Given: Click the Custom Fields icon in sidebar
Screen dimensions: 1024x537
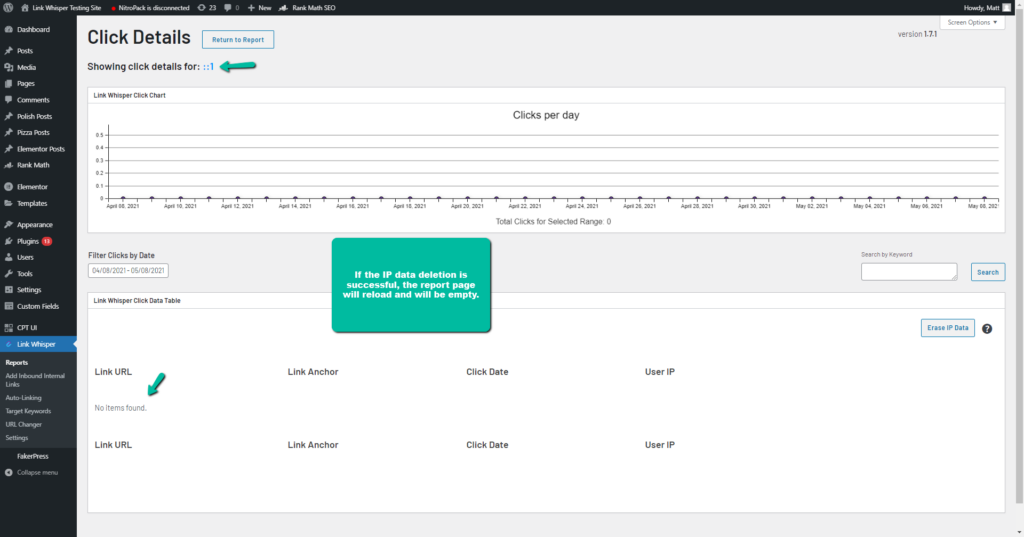Looking at the screenshot, I should [x=8, y=306].
